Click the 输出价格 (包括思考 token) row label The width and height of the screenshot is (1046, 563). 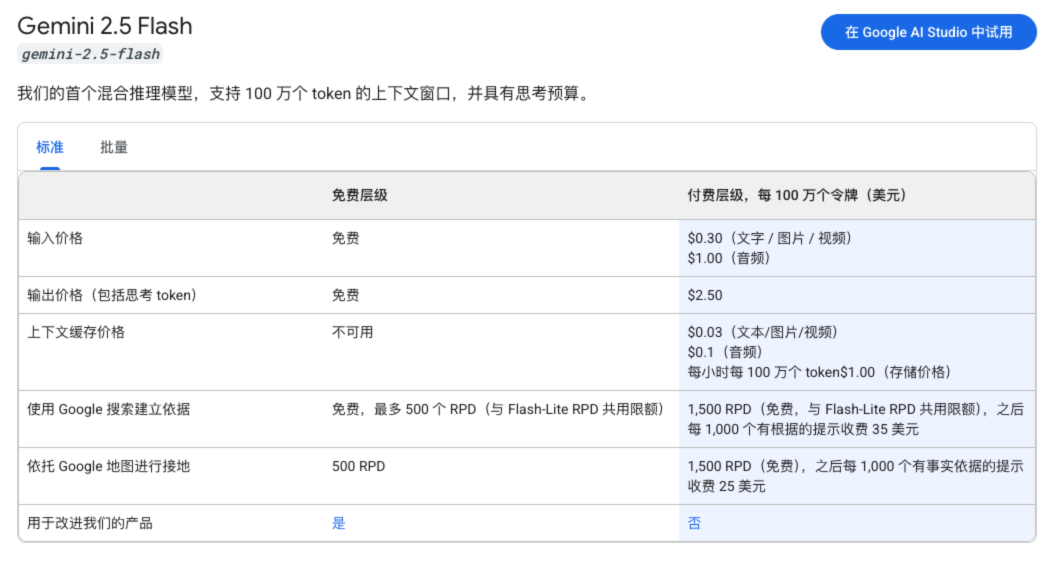[x=112, y=295]
